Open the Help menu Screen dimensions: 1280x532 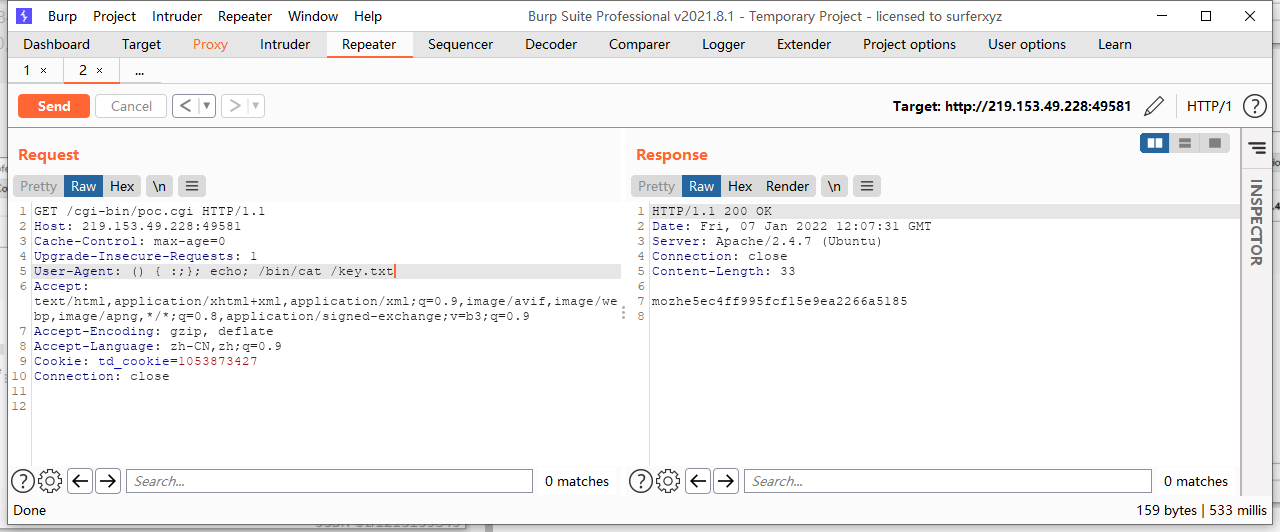click(368, 16)
